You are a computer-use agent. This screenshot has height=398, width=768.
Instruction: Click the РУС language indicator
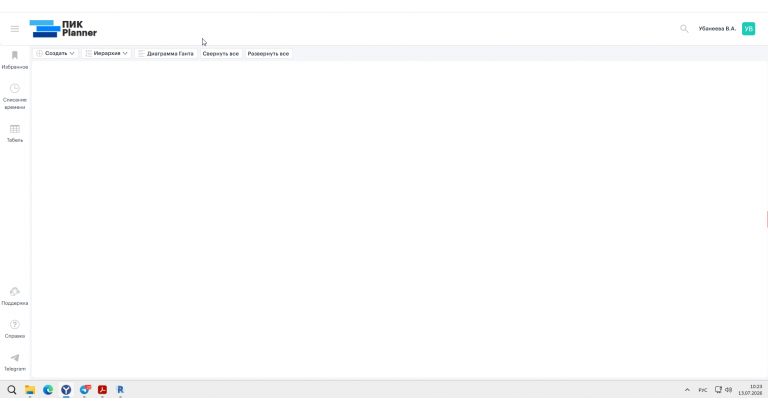(703, 390)
